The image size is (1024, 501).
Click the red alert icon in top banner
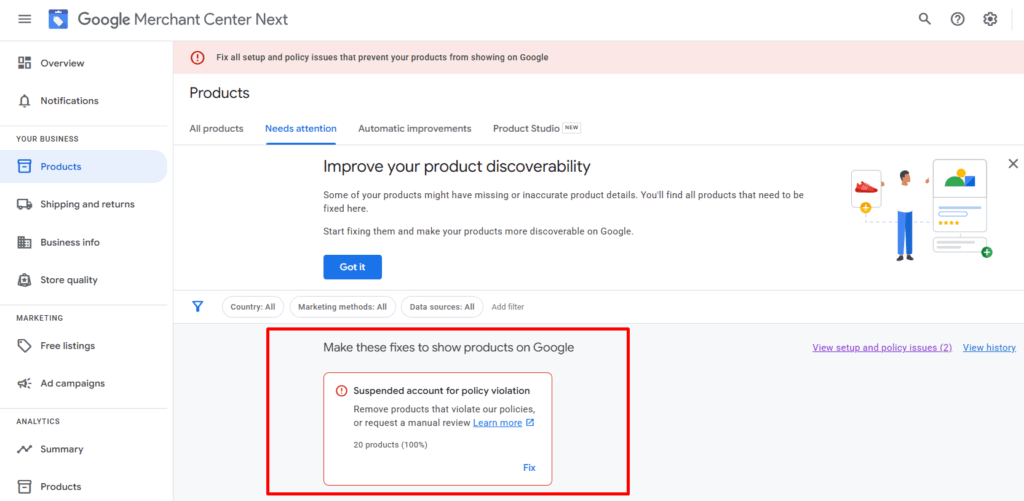pyautogui.click(x=197, y=57)
